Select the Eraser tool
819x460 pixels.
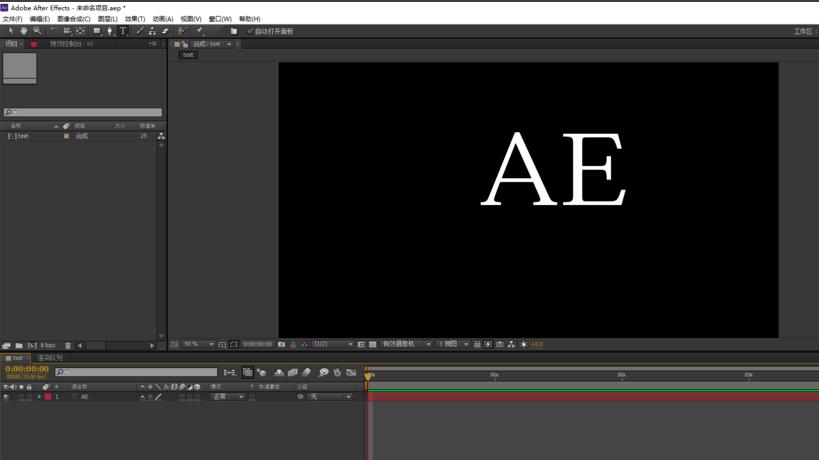tap(165, 31)
